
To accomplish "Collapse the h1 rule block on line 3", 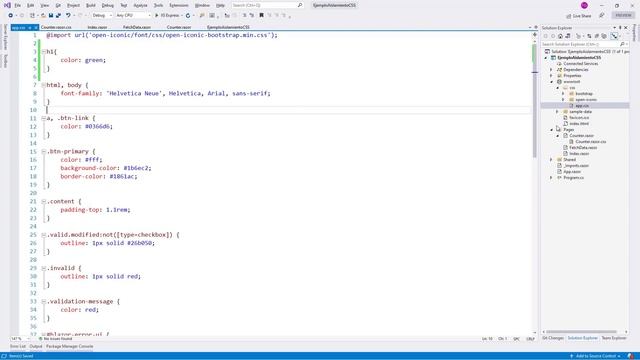I will pos(44,52).
